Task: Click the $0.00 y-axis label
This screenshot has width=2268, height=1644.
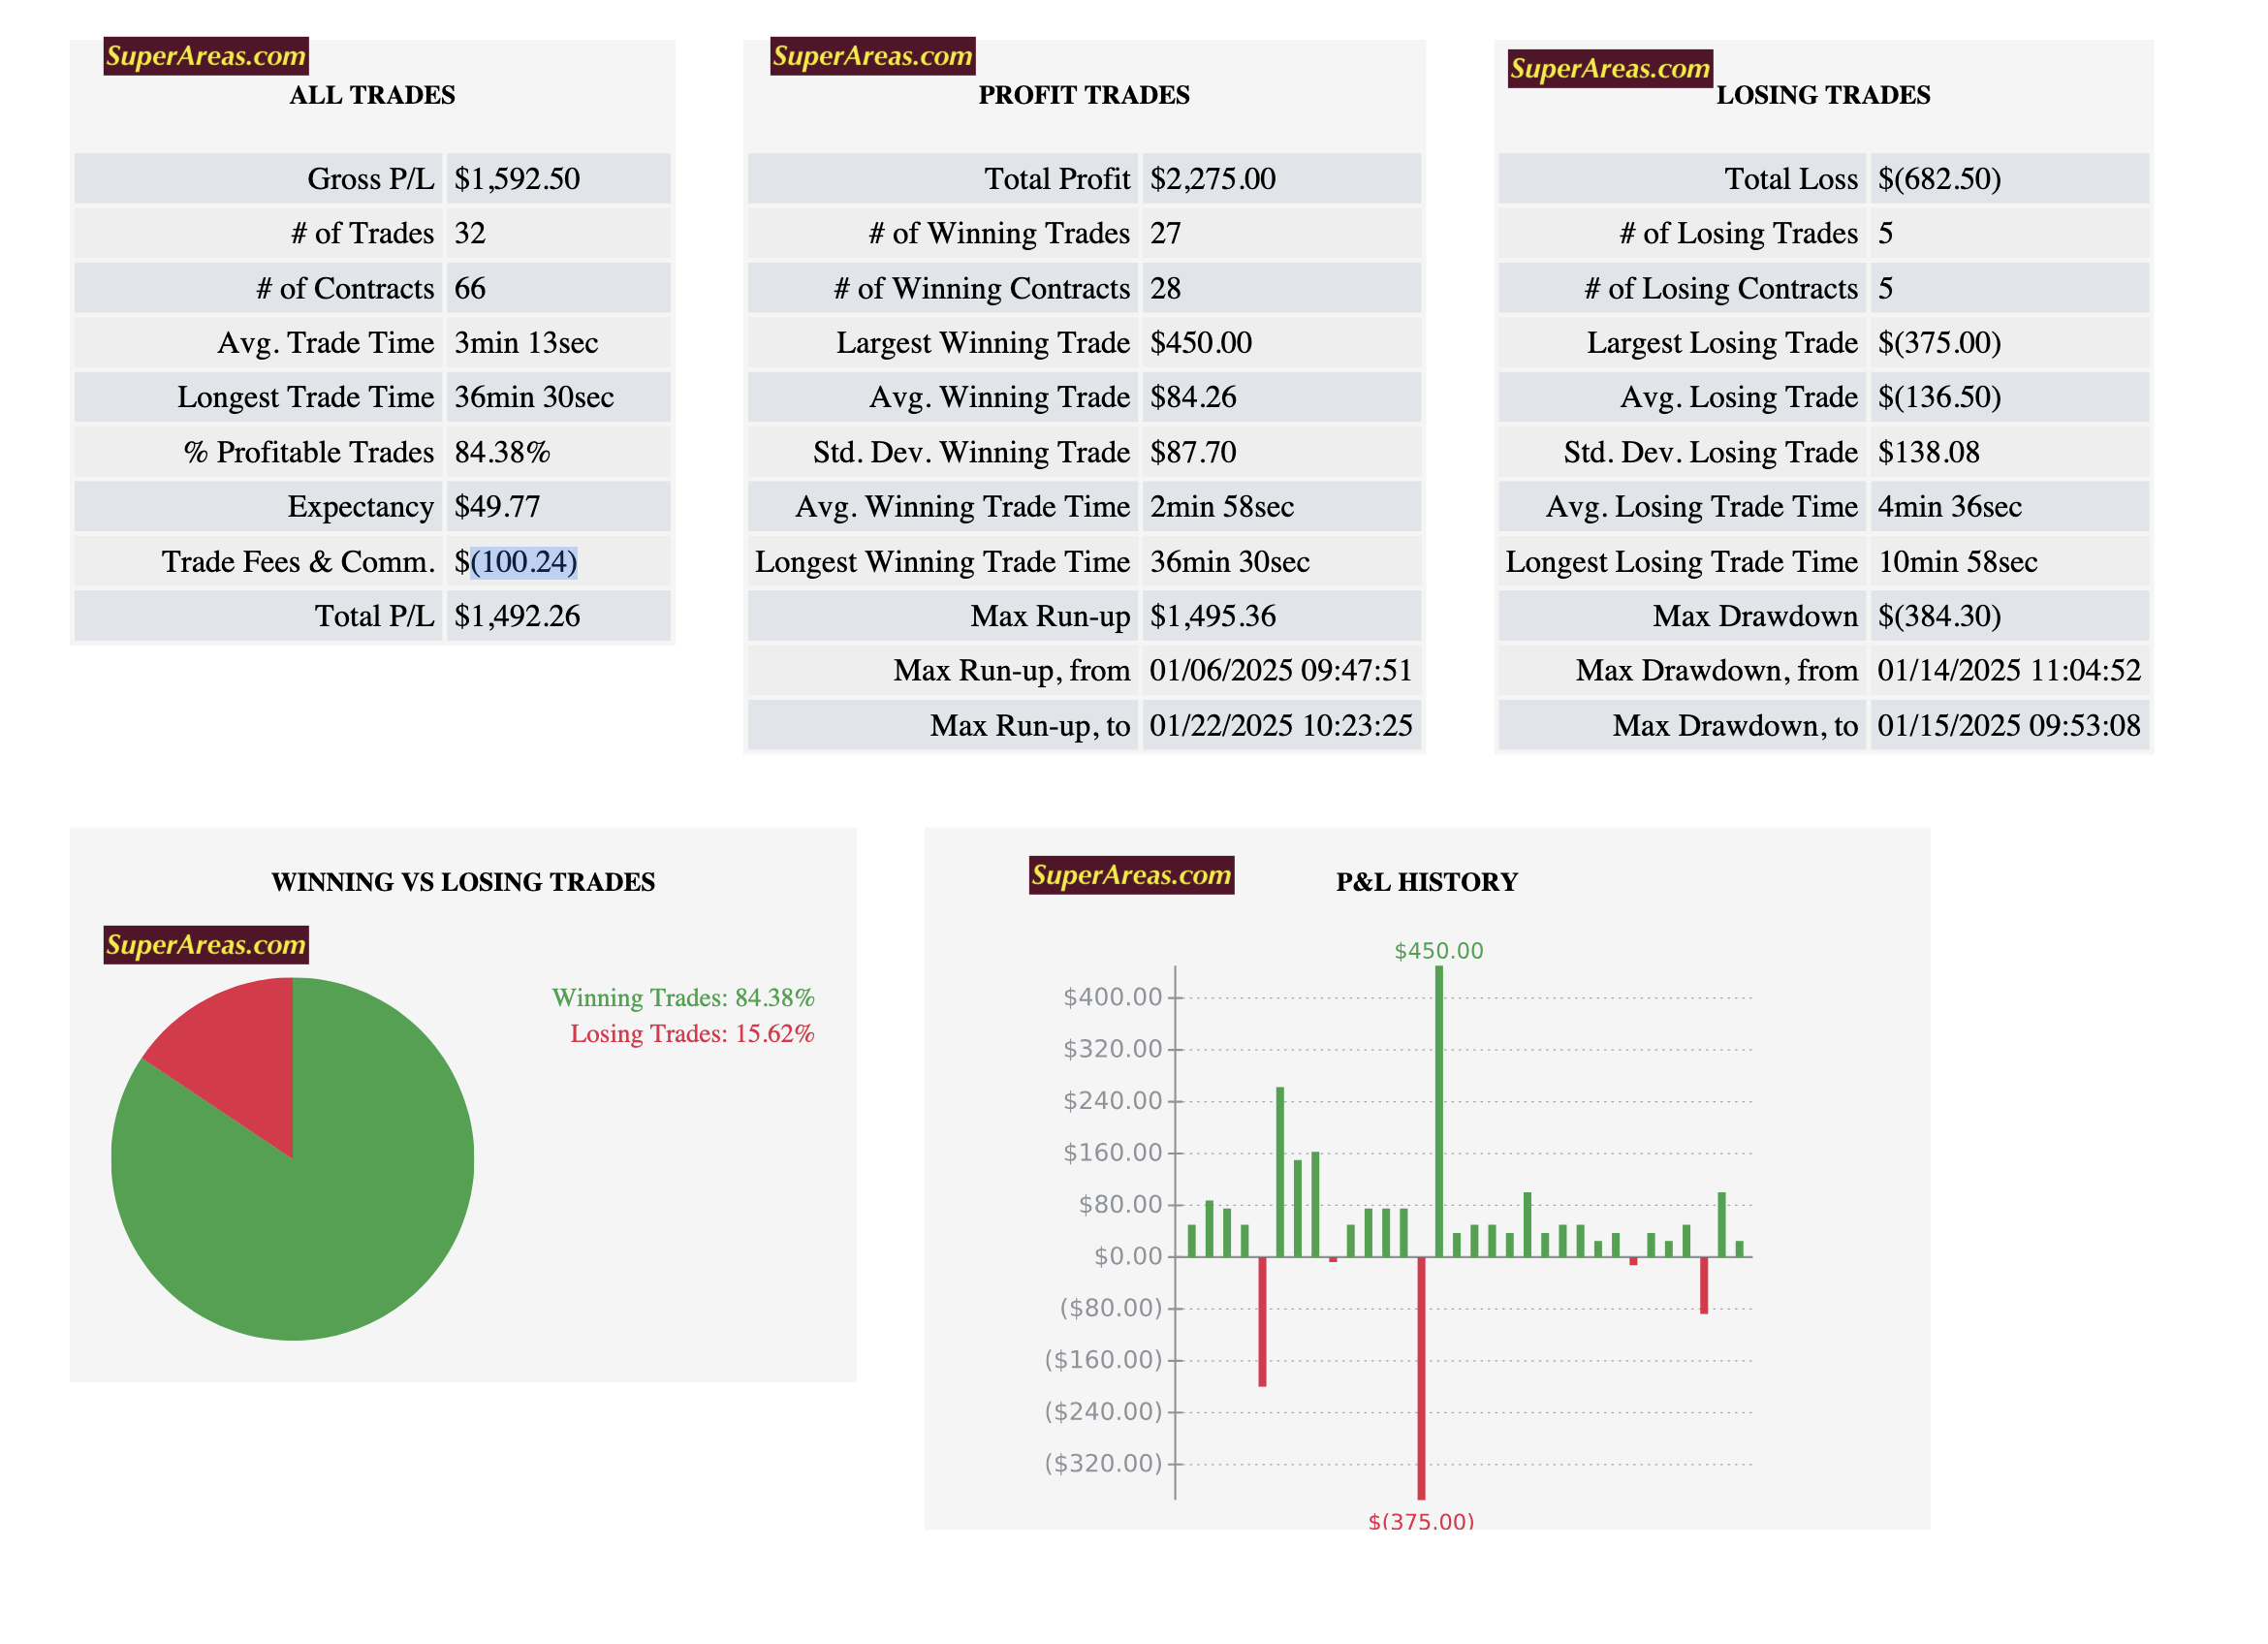Action: (1128, 1256)
